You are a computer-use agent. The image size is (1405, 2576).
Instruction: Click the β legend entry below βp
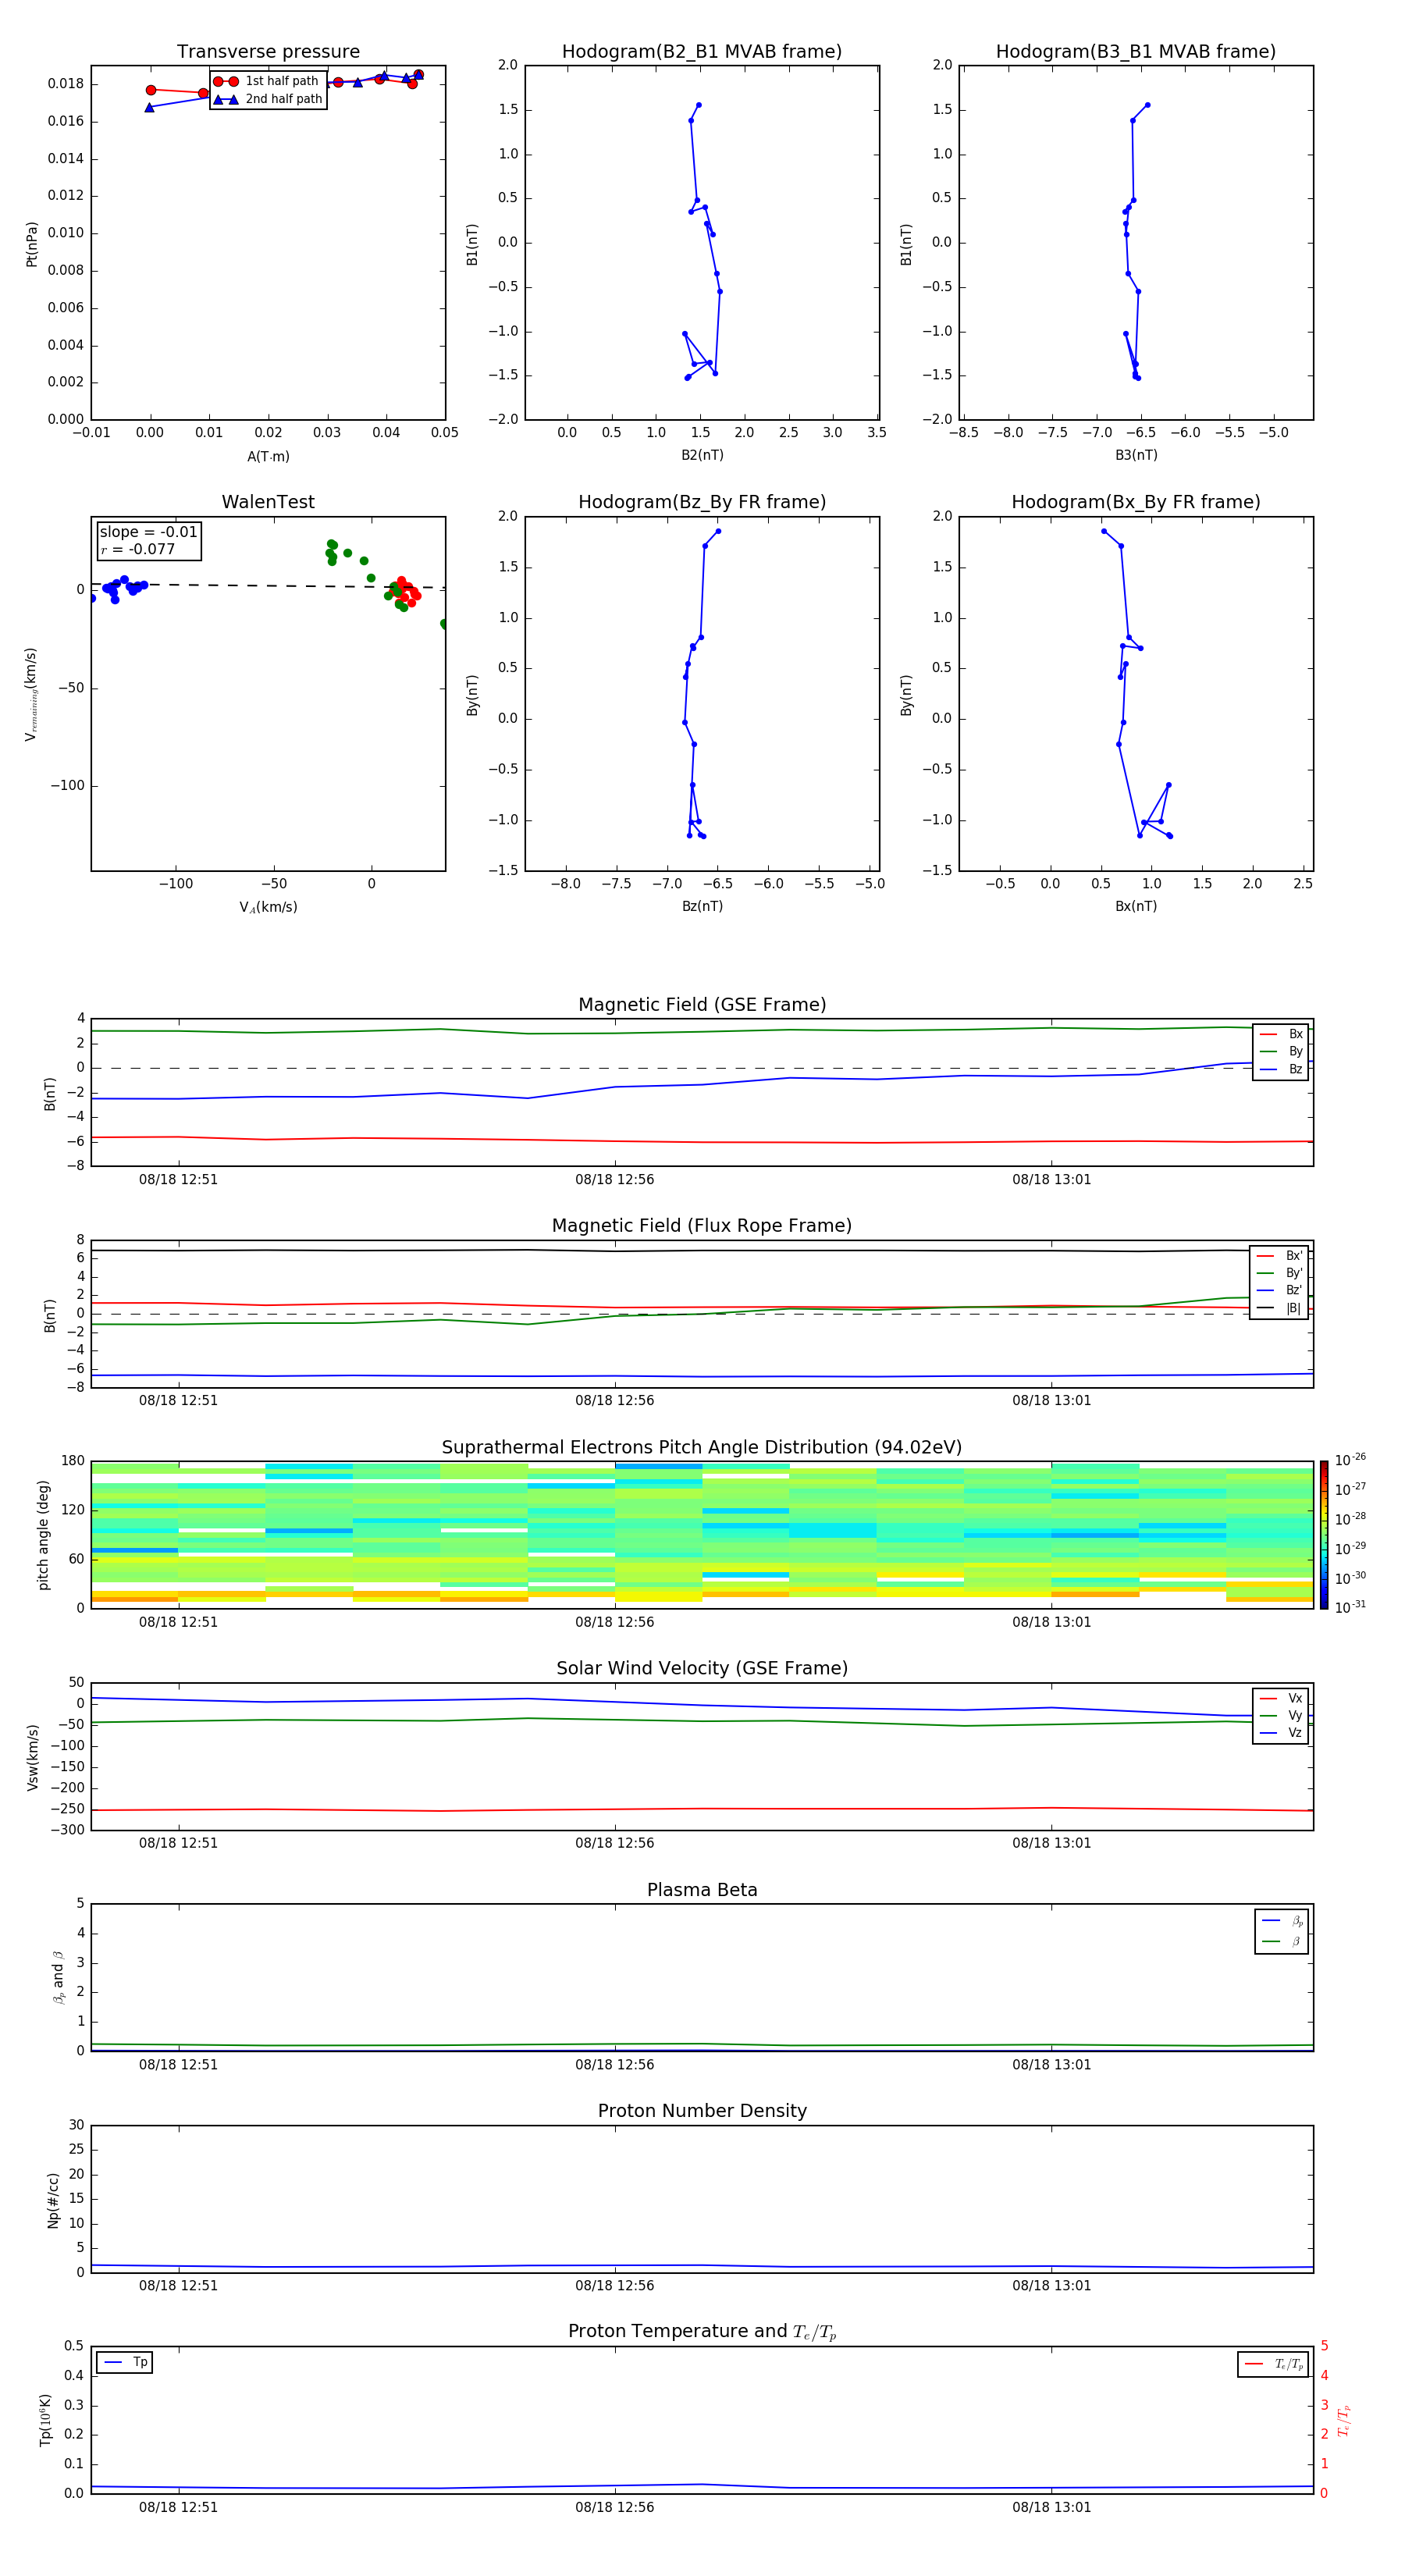point(1282,1941)
